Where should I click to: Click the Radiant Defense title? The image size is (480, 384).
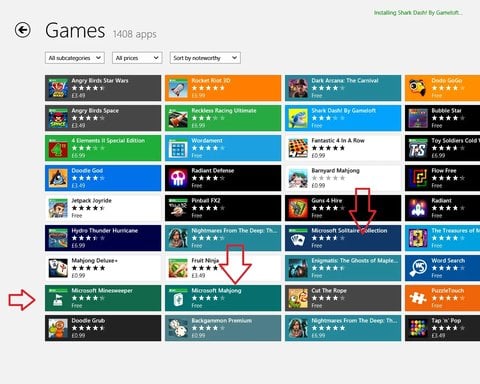click(x=213, y=170)
